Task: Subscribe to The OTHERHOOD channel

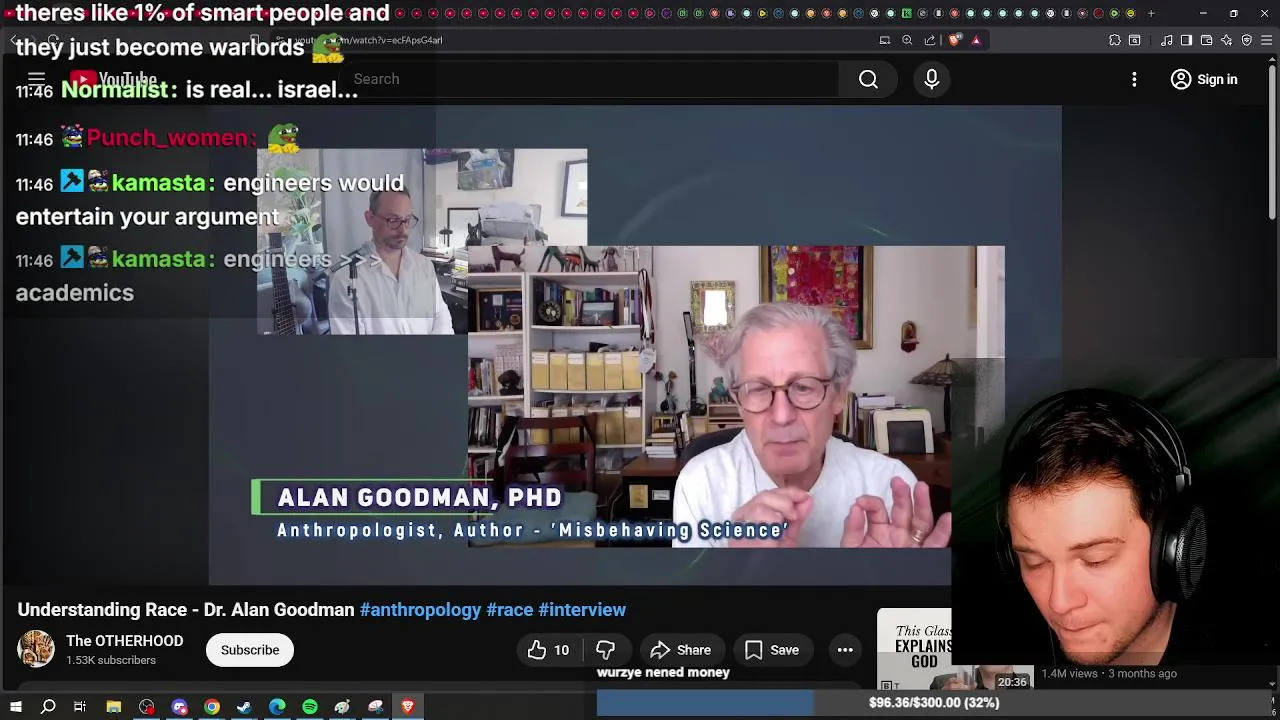Action: [x=250, y=650]
